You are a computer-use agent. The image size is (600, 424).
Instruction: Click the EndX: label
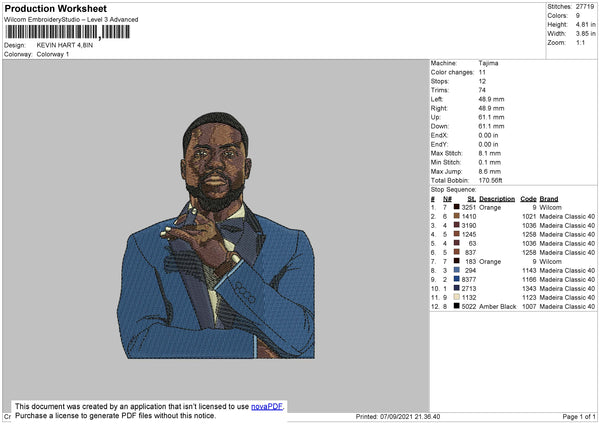pyautogui.click(x=439, y=135)
